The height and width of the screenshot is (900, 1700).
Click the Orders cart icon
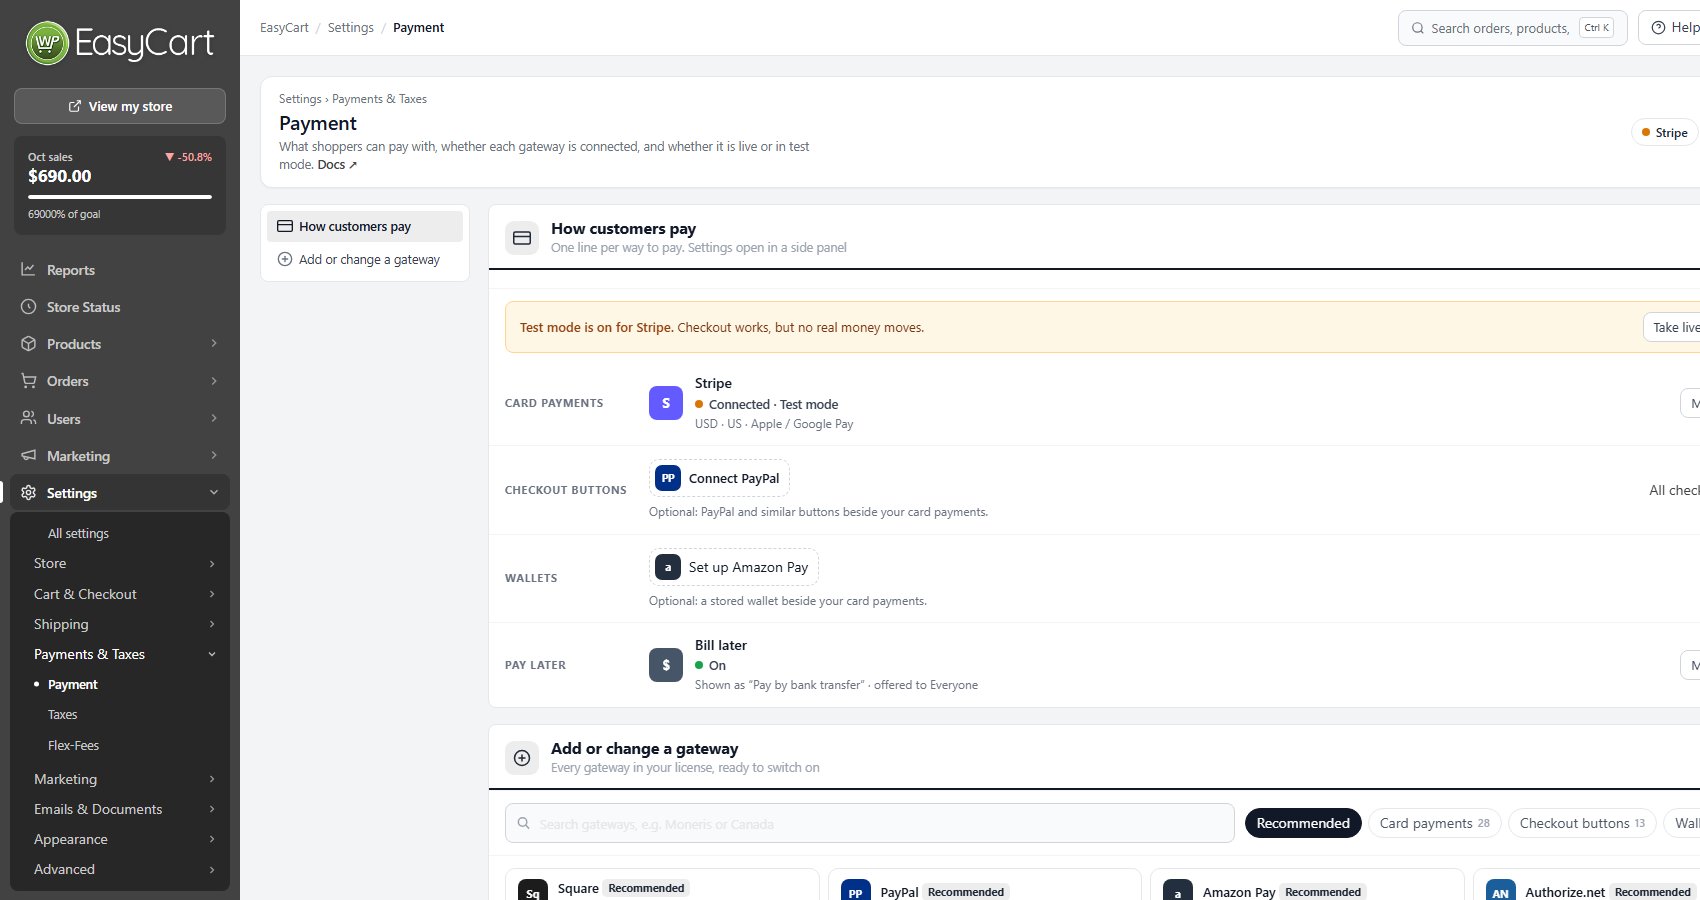pyautogui.click(x=29, y=381)
